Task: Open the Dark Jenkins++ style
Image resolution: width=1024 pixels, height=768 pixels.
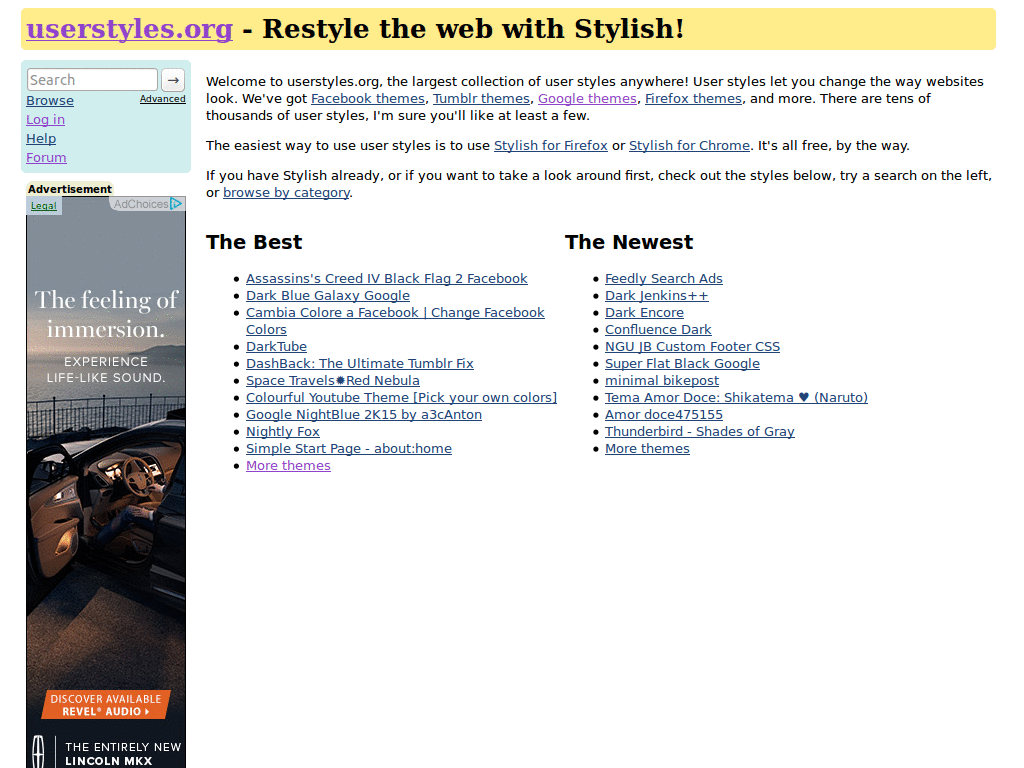Action: 656,296
